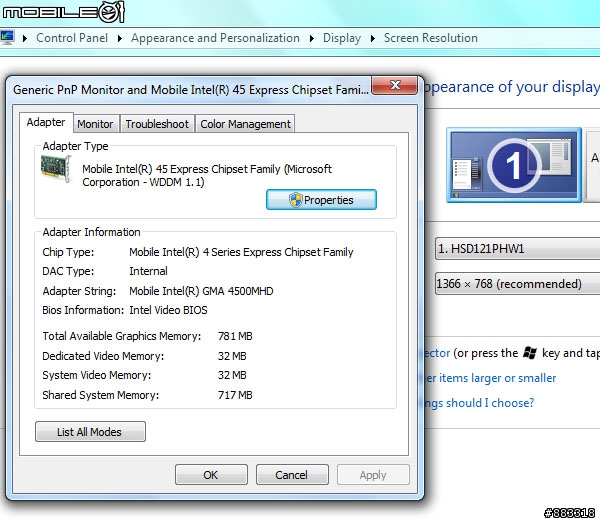This screenshot has height=521, width=600.
Task: Go to Control Panel in breadcrumb
Action: click(x=72, y=38)
